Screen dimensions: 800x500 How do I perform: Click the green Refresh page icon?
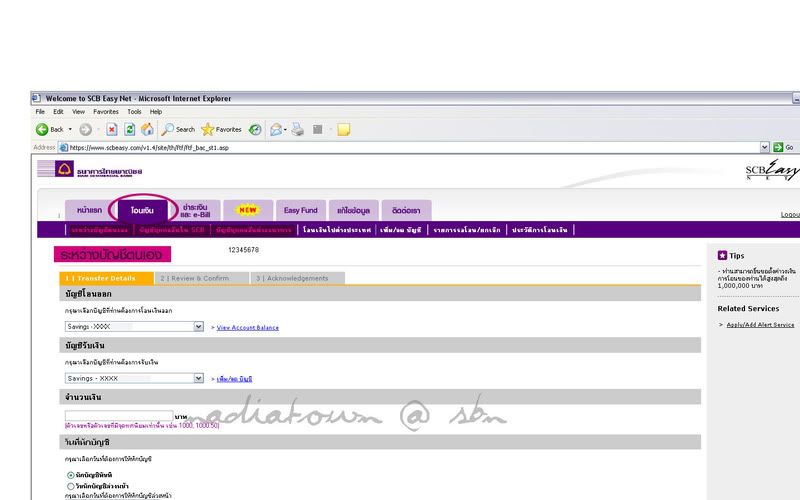pos(130,130)
